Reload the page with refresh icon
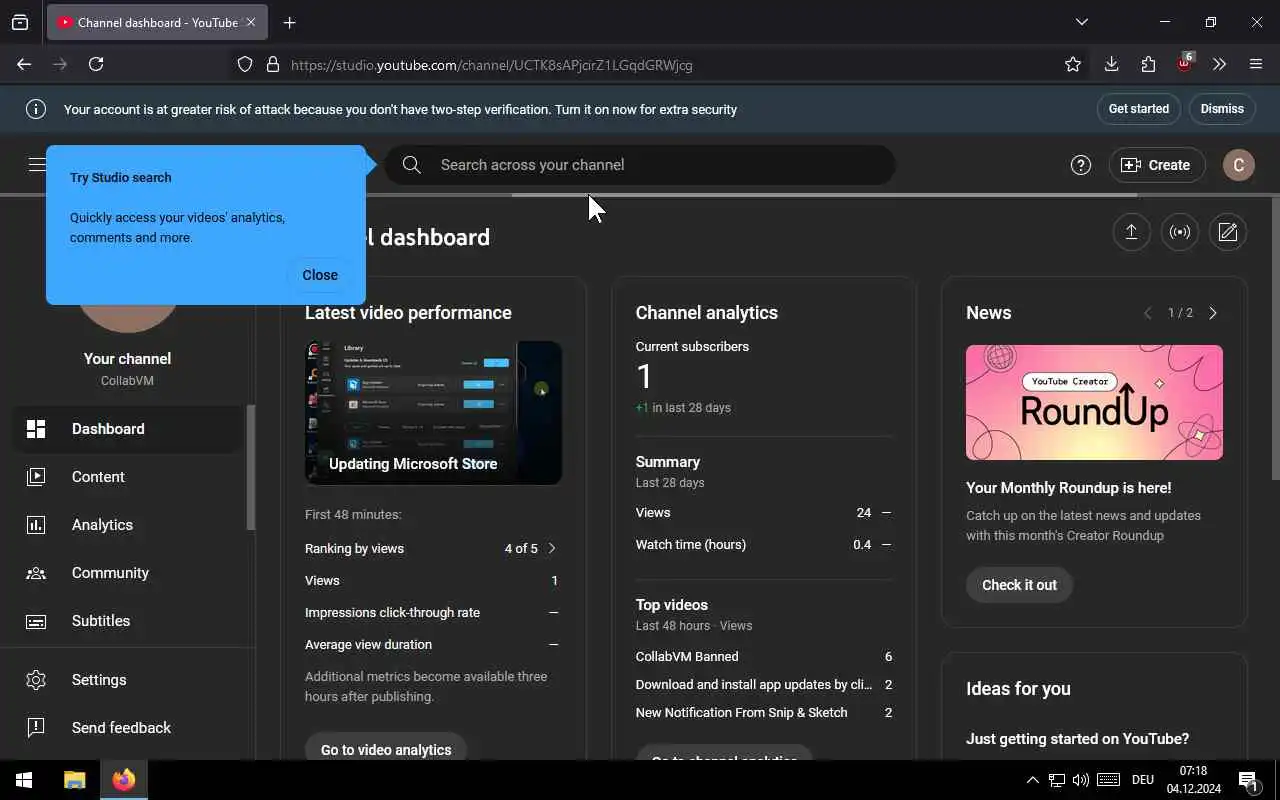 96,64
